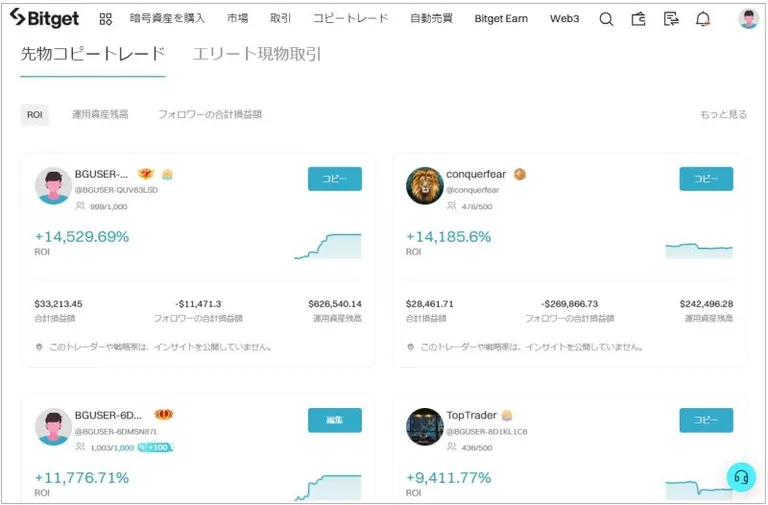Switch to エリート現物取引 tab
The image size is (768, 505).
[x=257, y=54]
